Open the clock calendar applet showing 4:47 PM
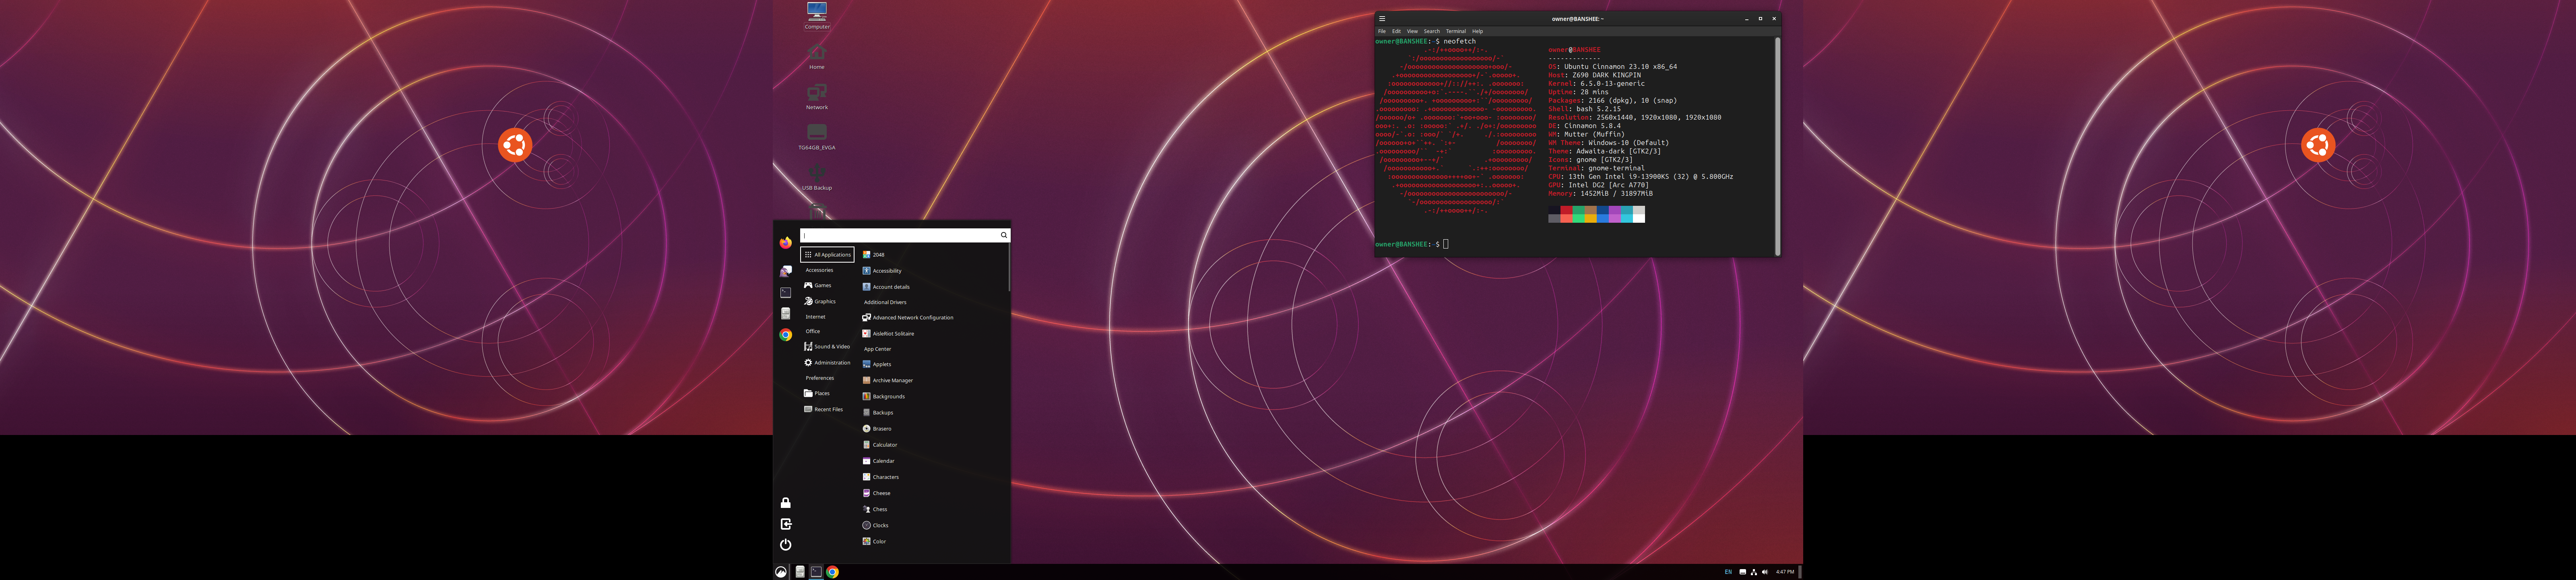This screenshot has height=580, width=2576. tap(1785, 572)
